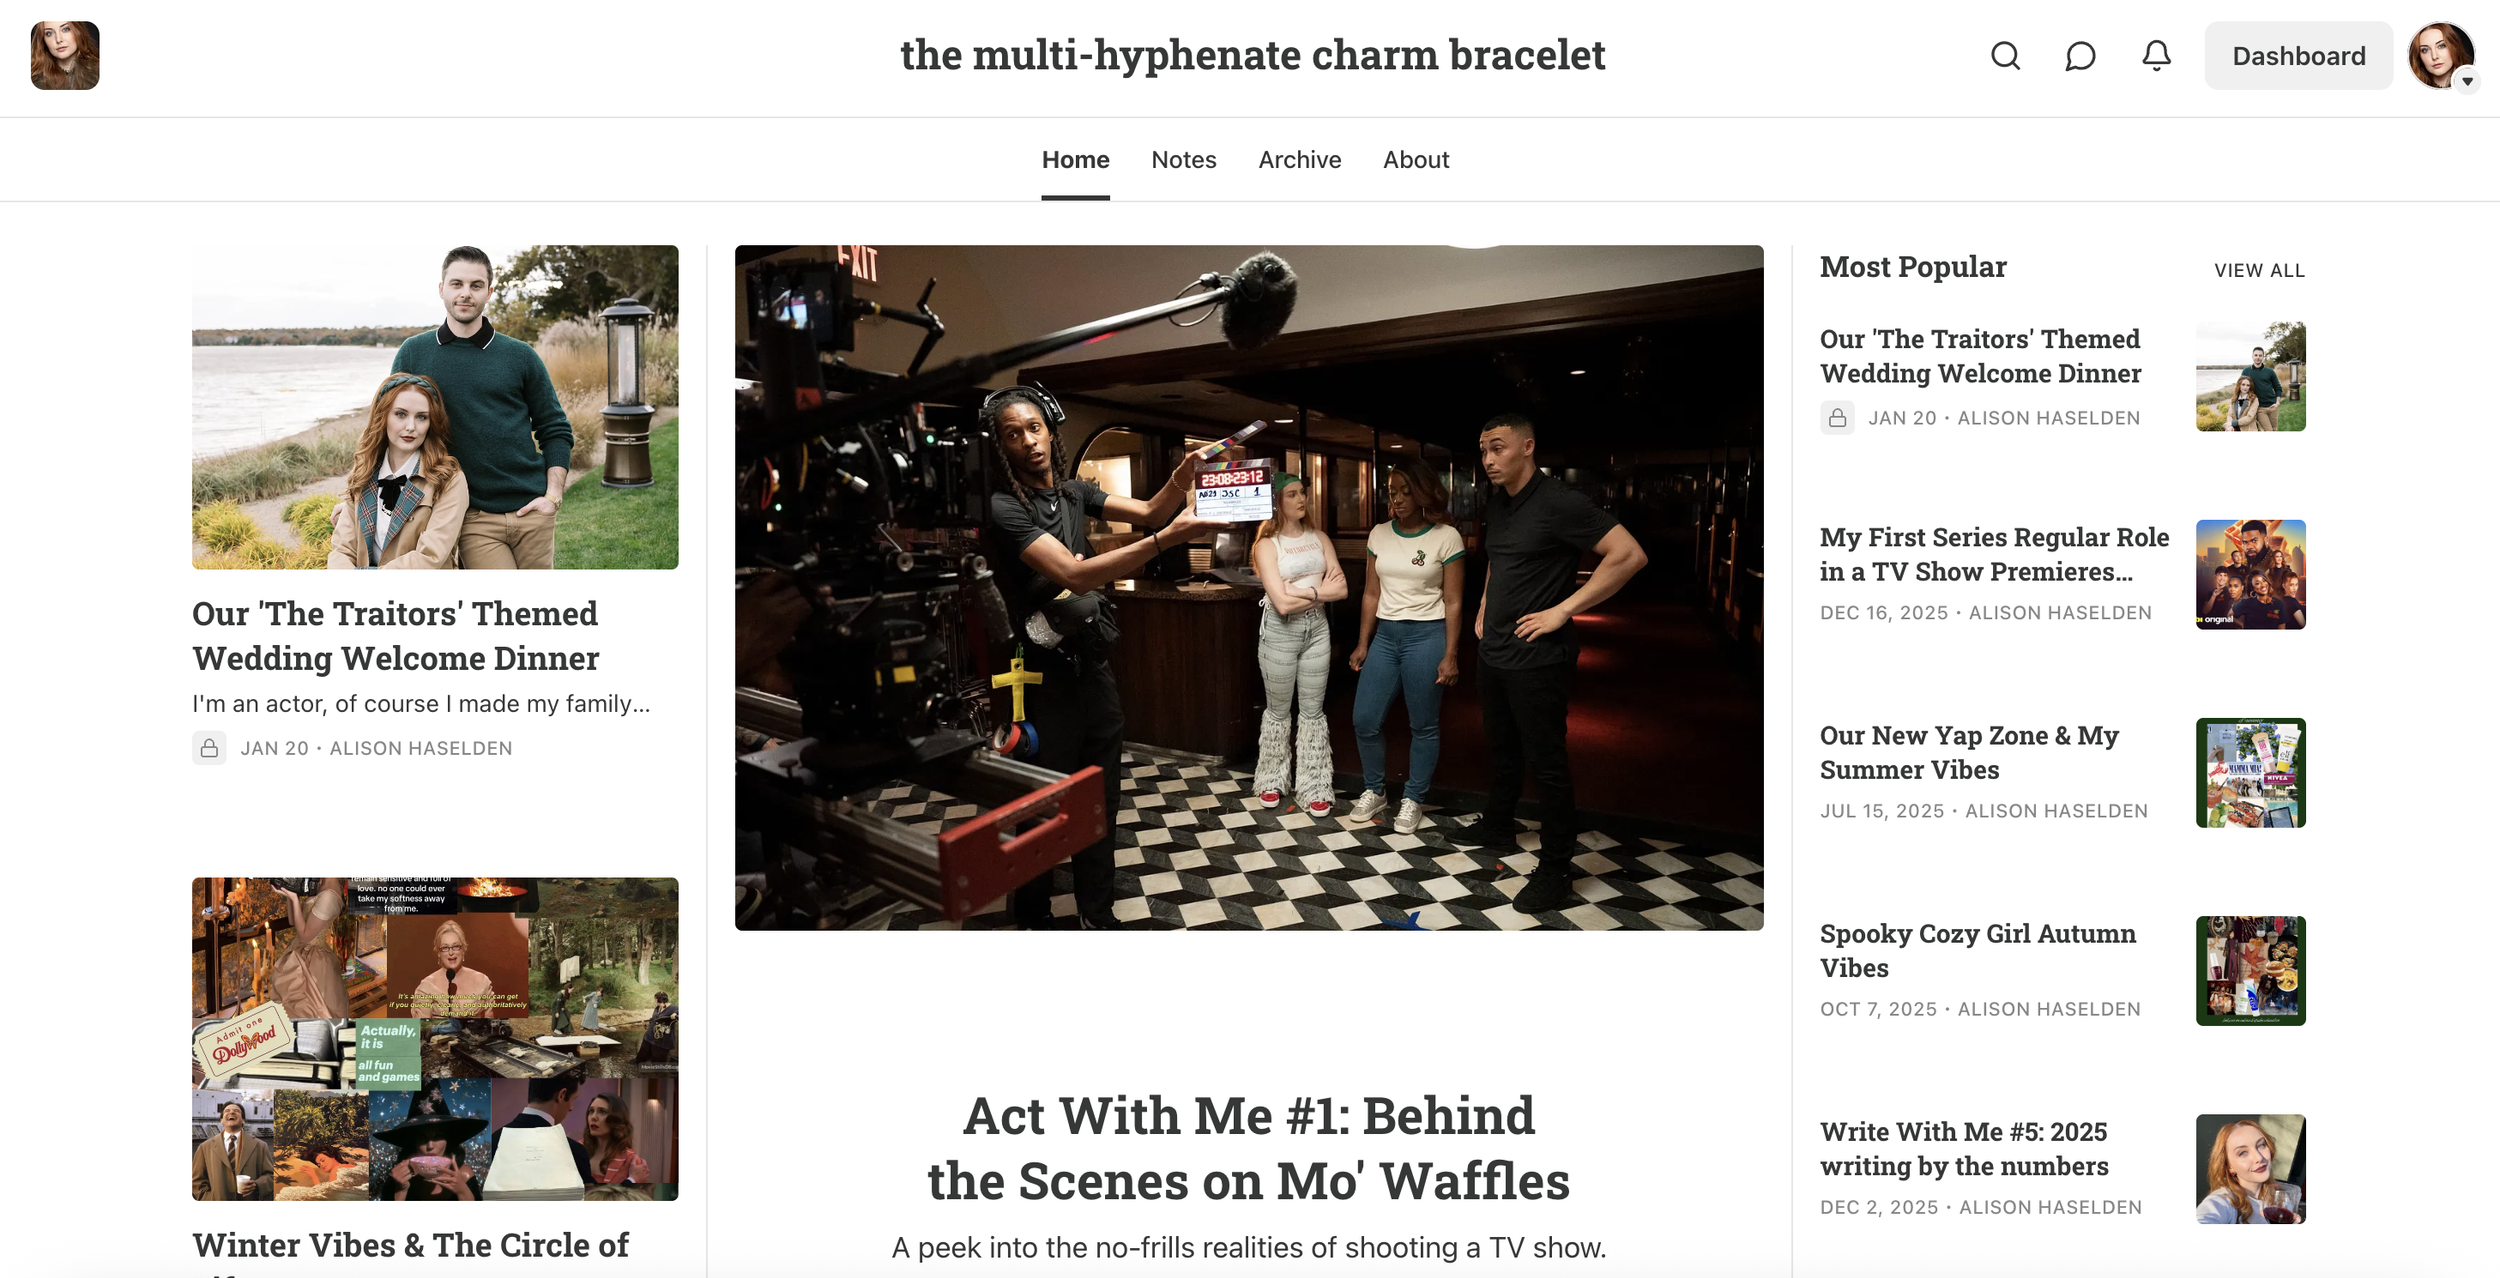
Task: Open the search magnifier icon
Action: (2005, 56)
